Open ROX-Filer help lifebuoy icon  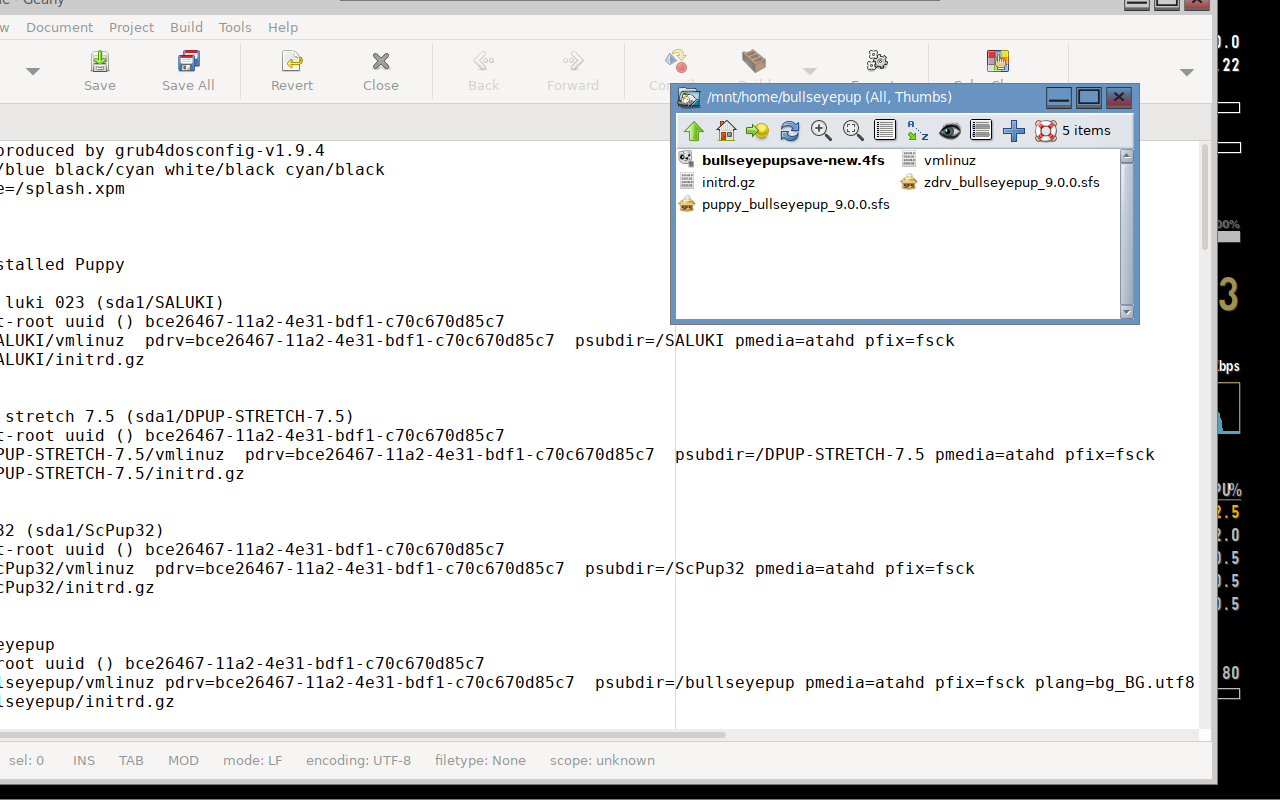1045,131
